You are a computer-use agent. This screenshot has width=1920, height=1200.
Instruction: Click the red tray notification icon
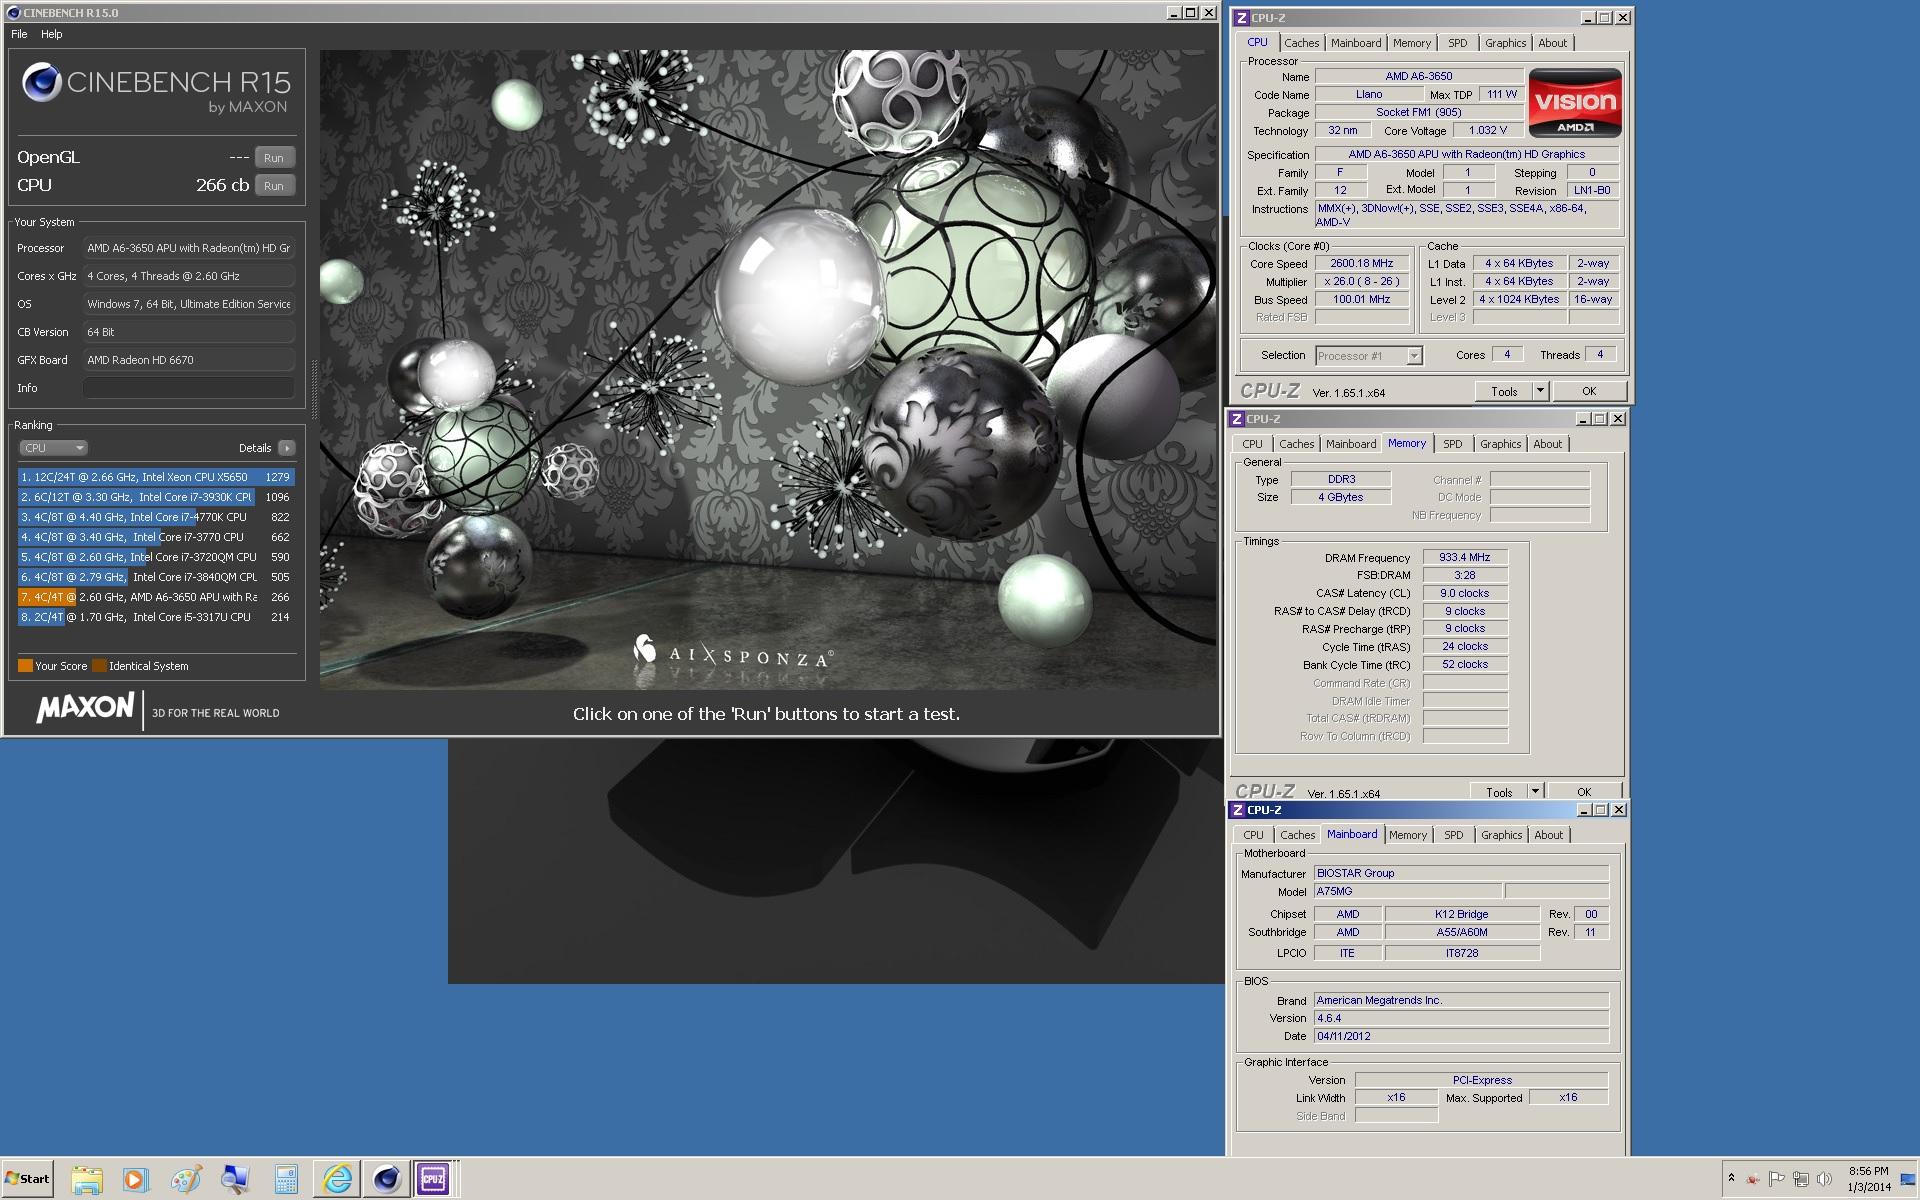1753,1179
